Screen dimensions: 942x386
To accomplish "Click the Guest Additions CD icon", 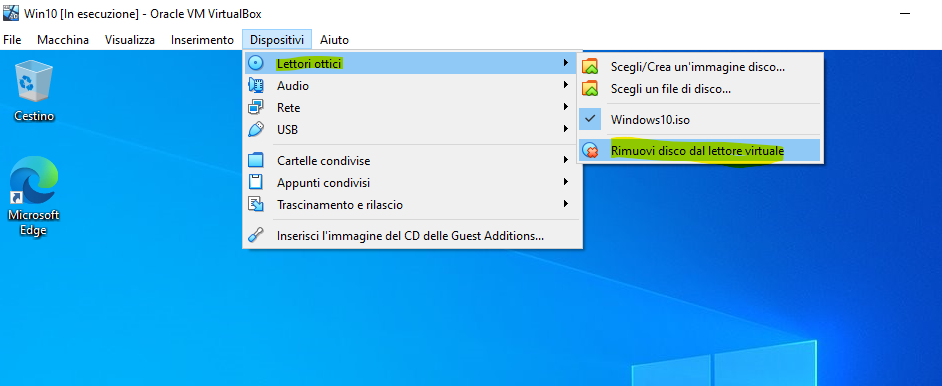I will pos(256,236).
